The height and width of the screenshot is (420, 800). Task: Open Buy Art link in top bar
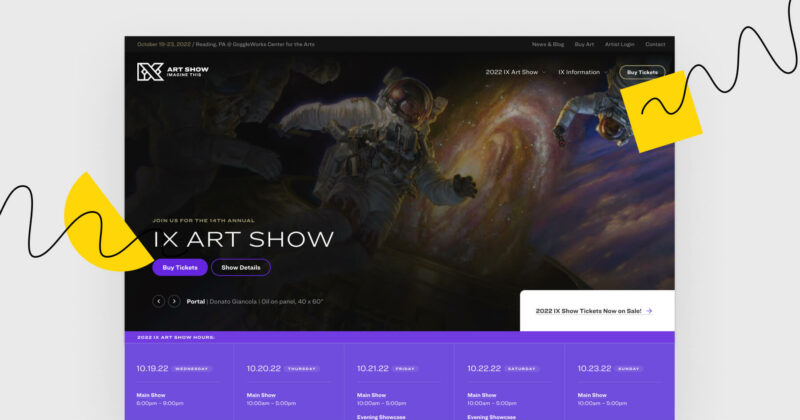pyautogui.click(x=584, y=44)
